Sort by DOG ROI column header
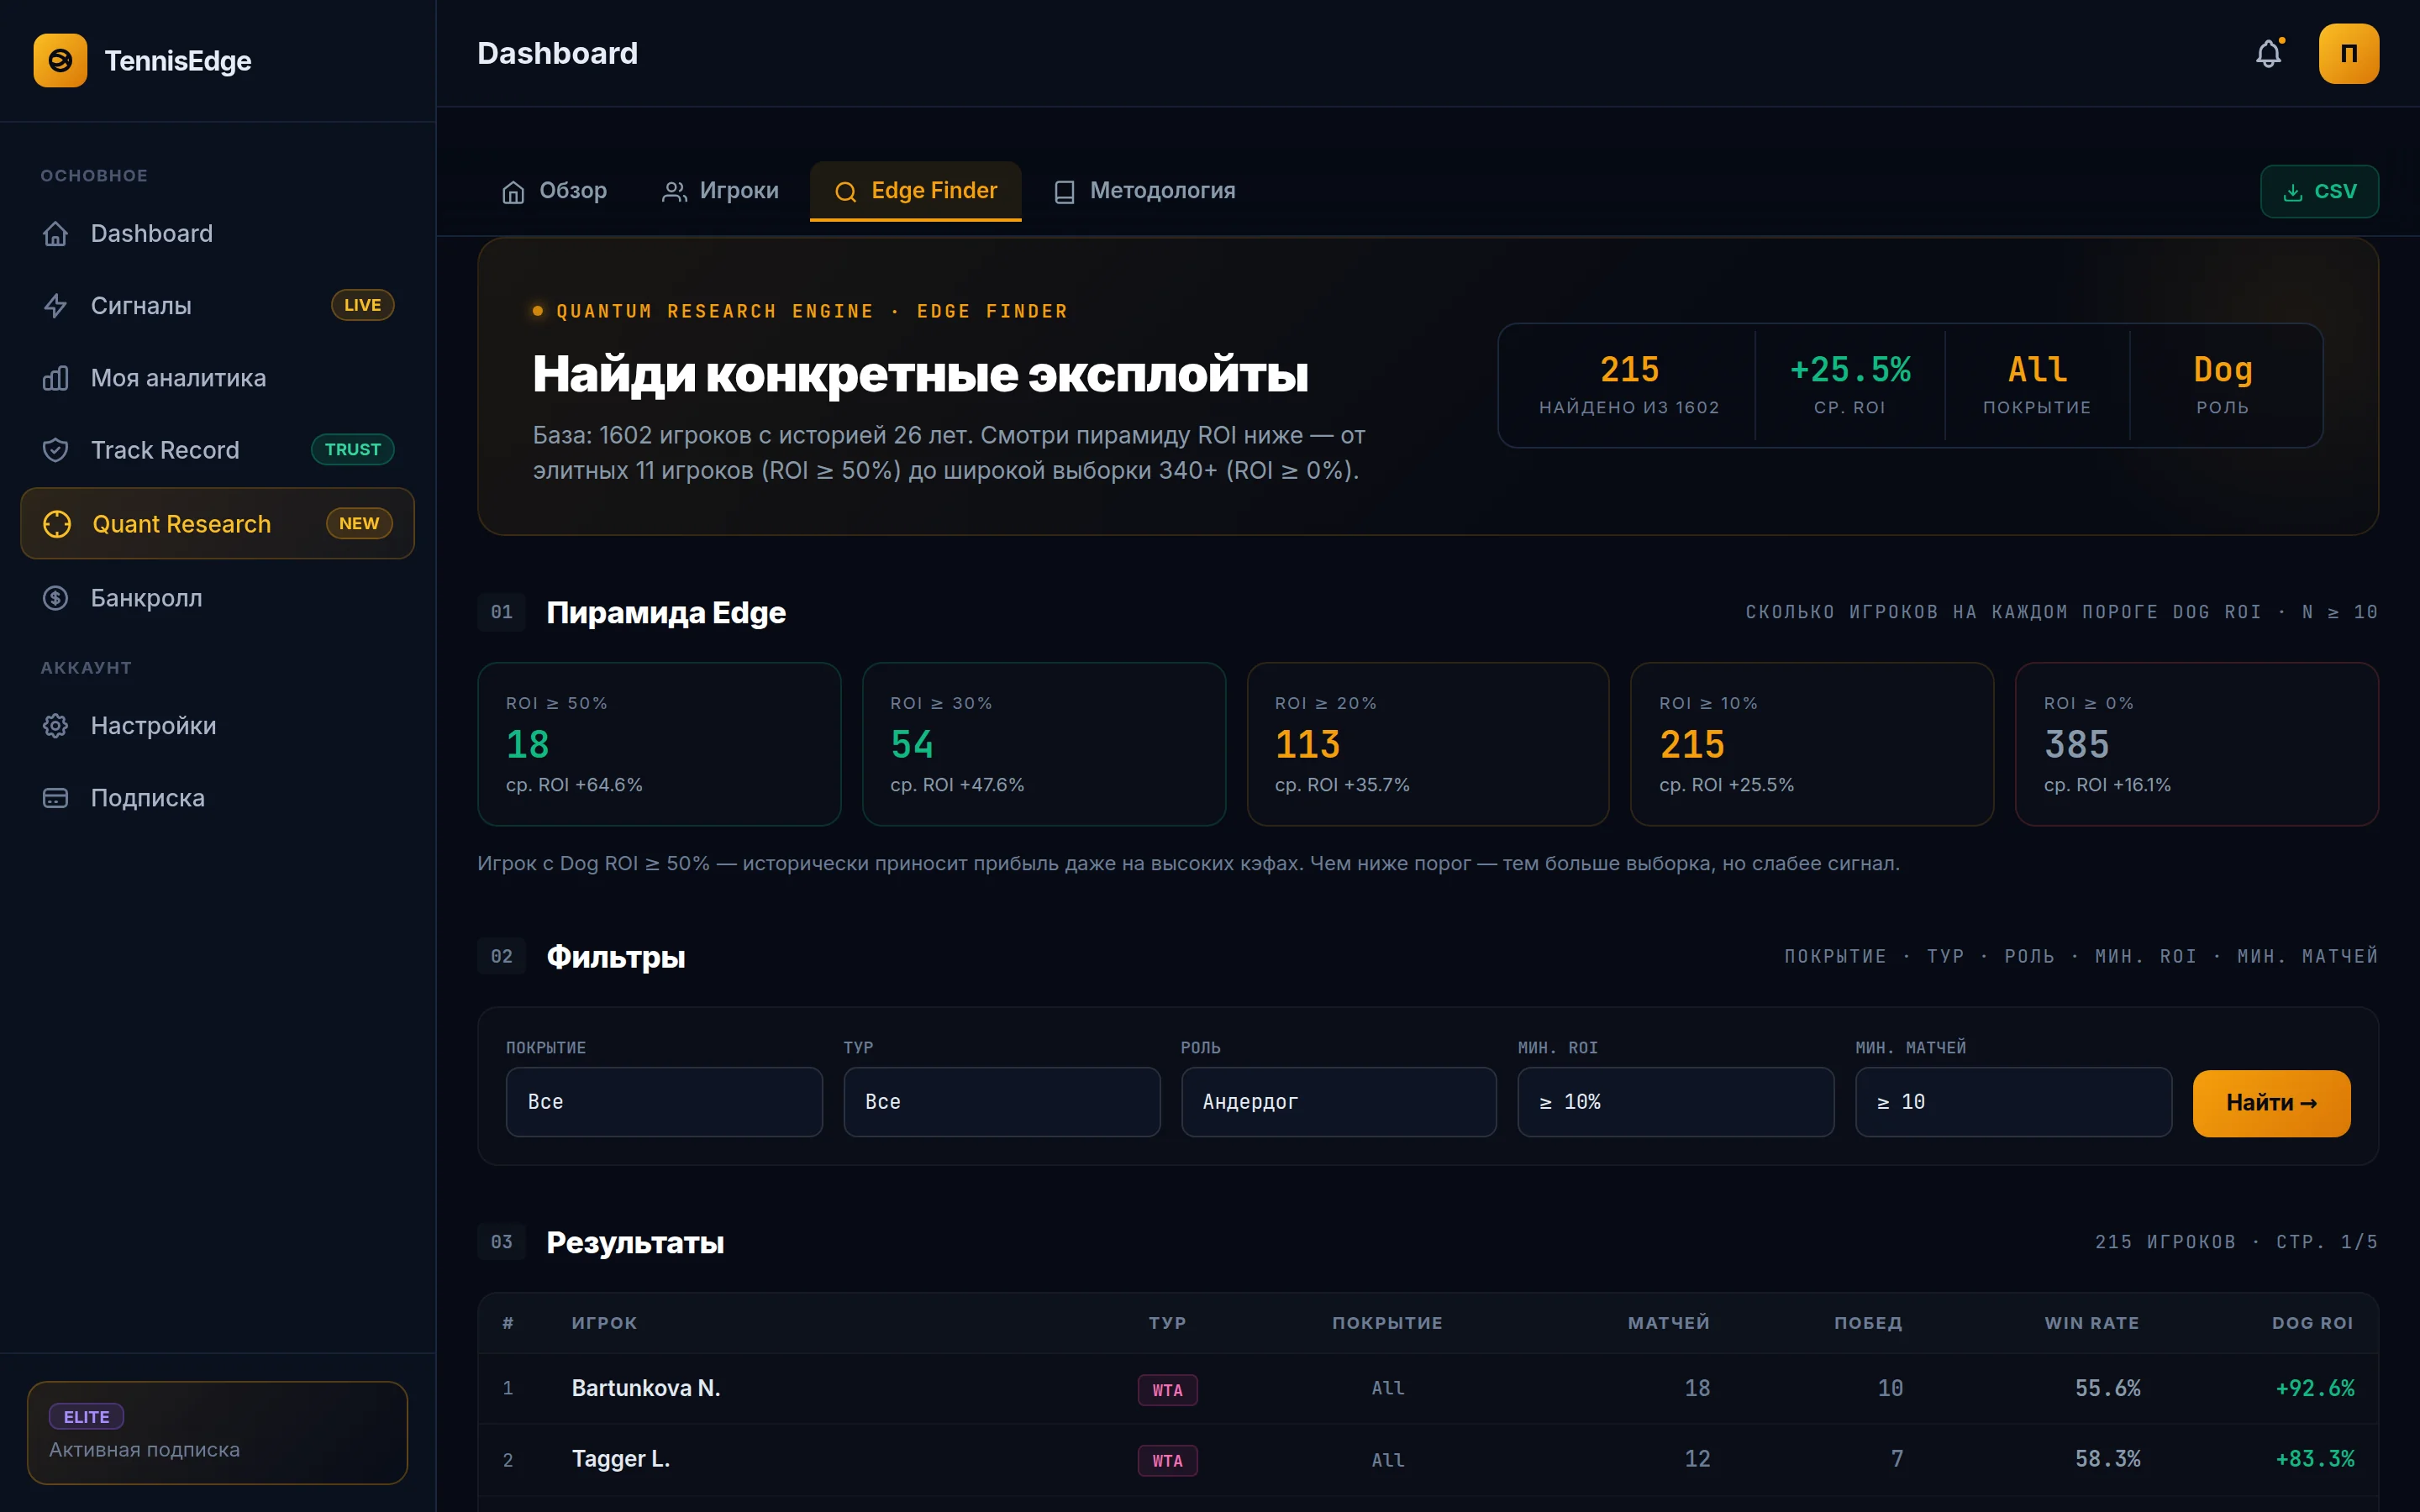The width and height of the screenshot is (2420, 1512). 2312,1323
